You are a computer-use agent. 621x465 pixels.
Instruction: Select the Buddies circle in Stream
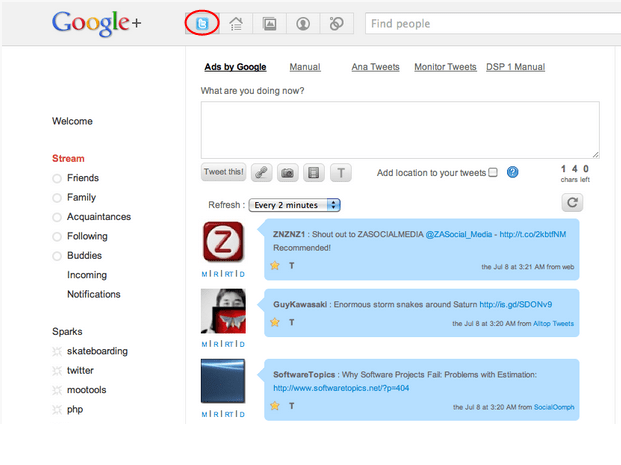(x=57, y=256)
